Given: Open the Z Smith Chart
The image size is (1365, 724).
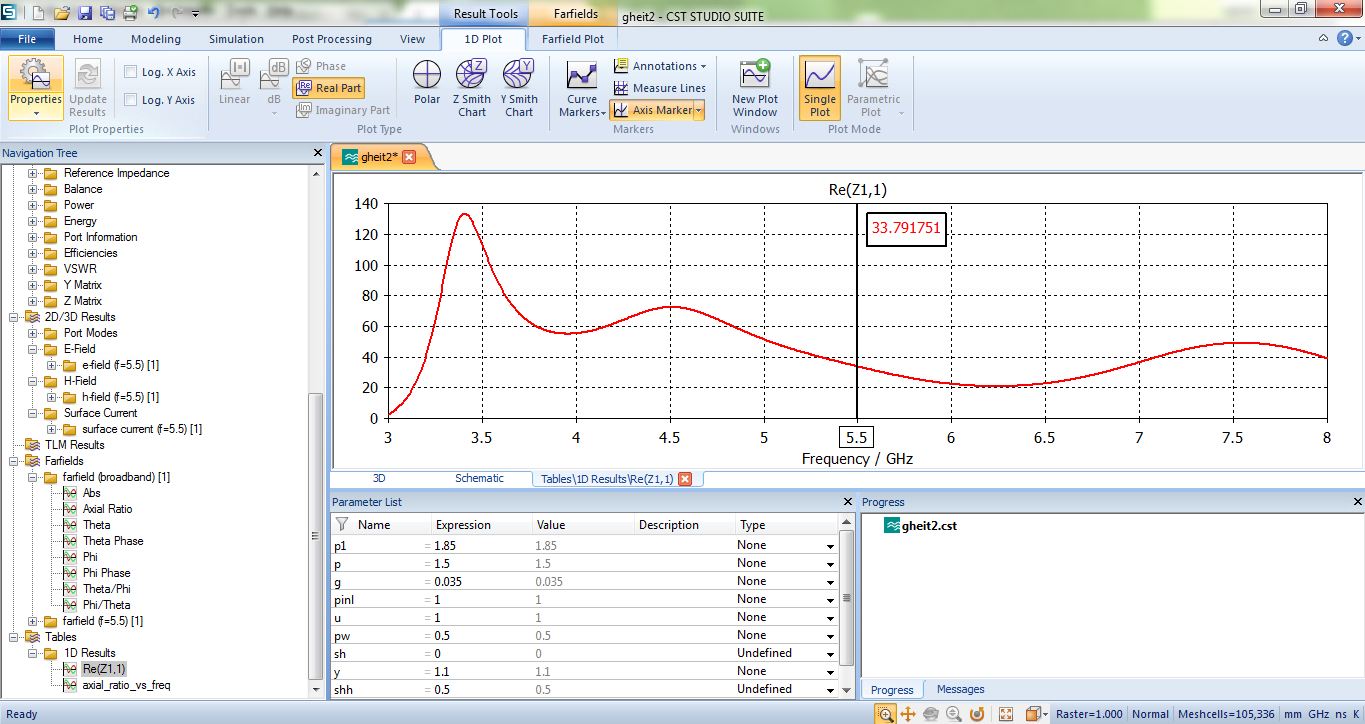Looking at the screenshot, I should point(471,87).
